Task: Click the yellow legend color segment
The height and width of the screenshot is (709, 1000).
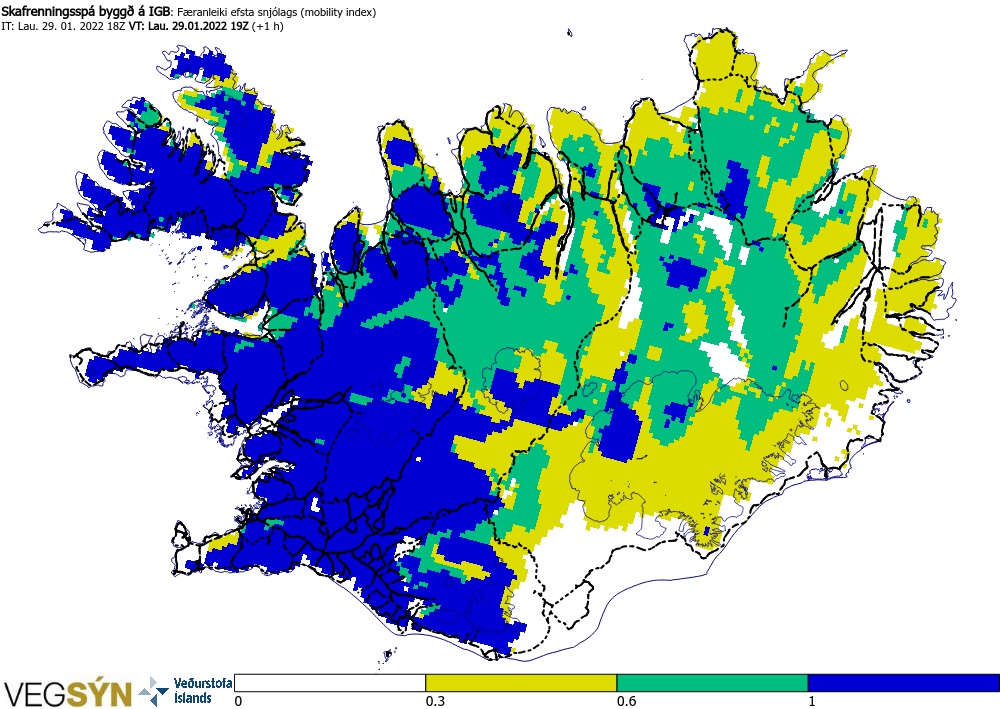Action: [x=521, y=683]
